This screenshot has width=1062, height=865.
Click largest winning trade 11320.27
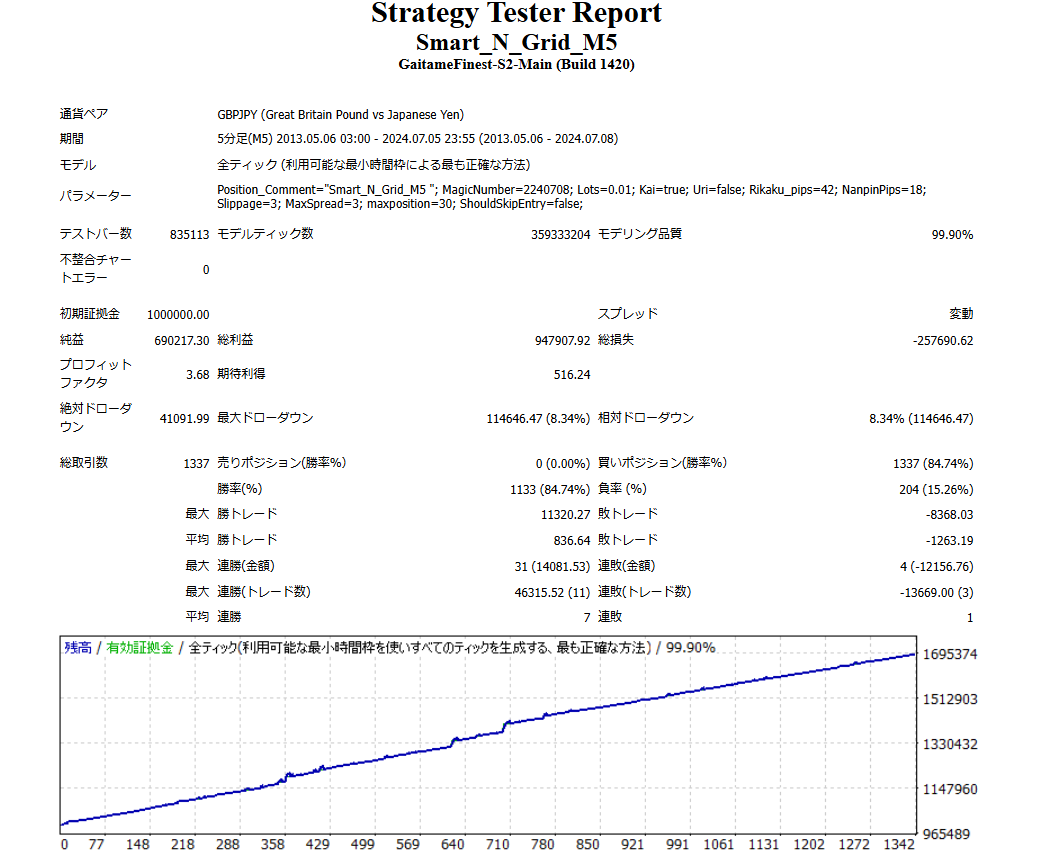click(566, 515)
